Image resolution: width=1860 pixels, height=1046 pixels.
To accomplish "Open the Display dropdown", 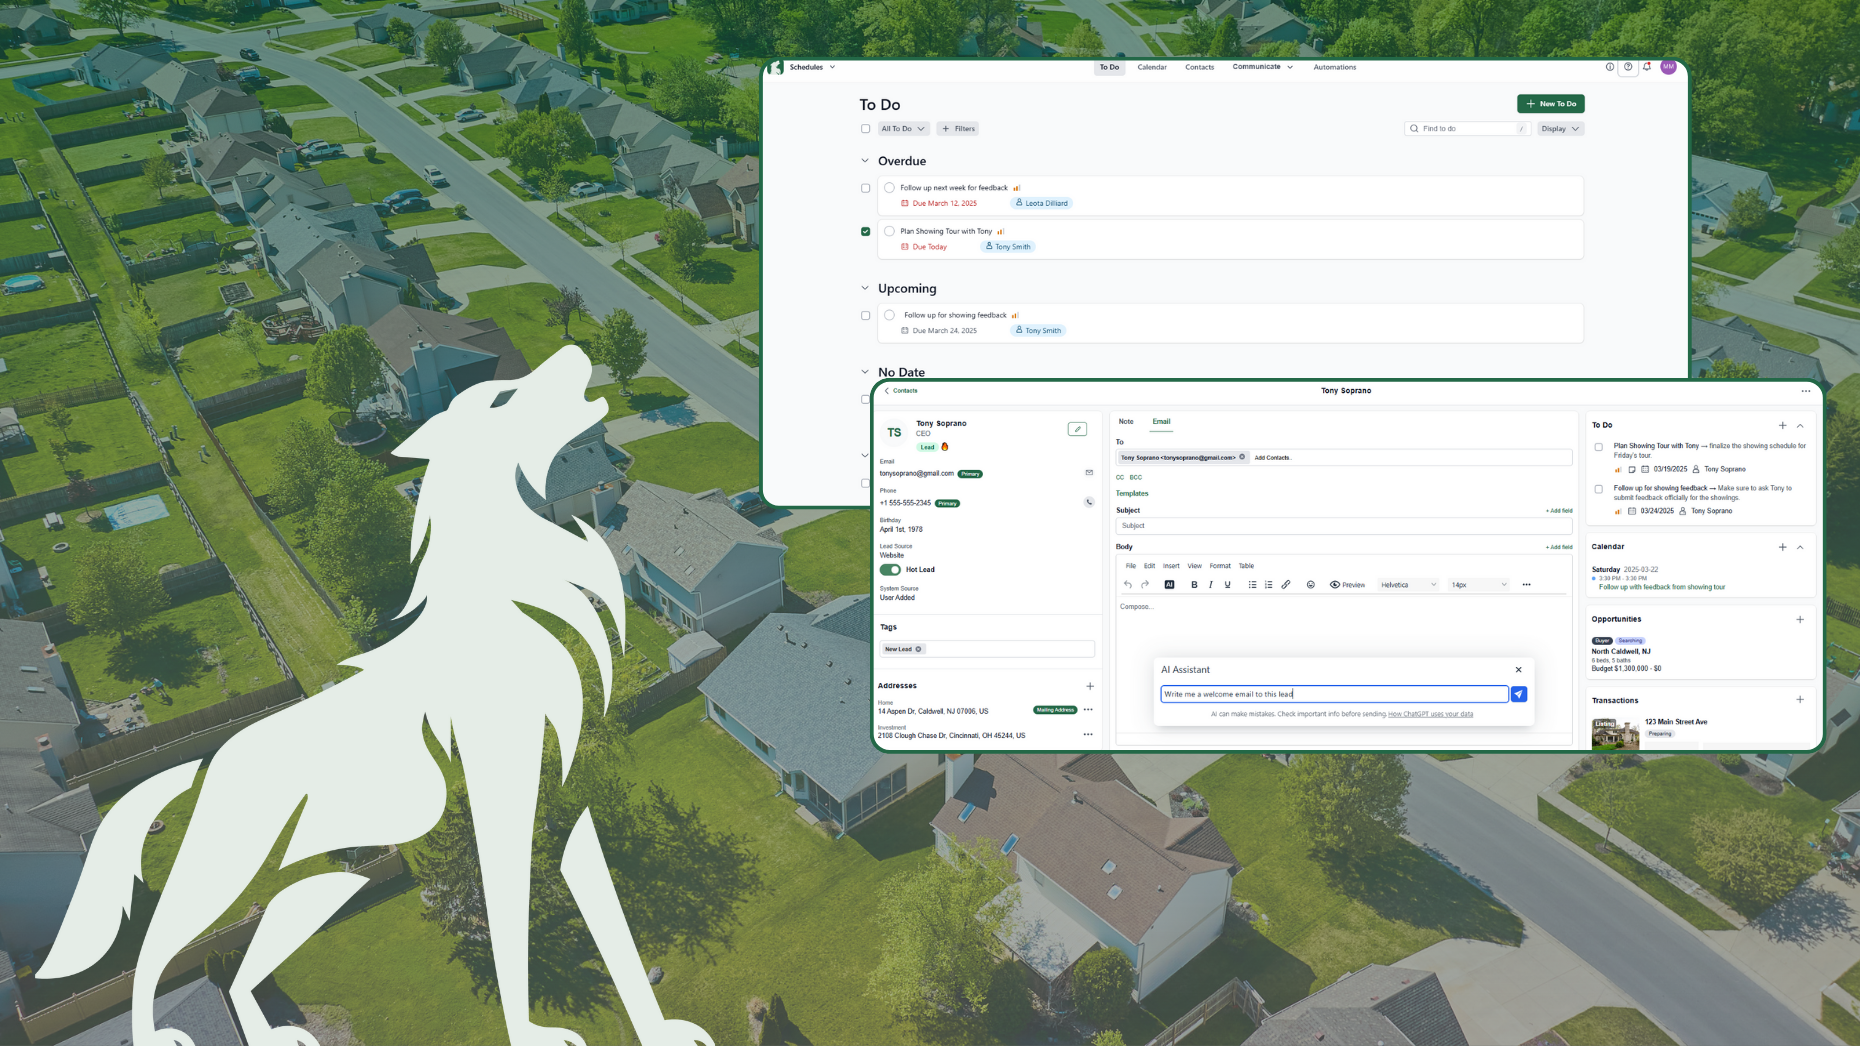I will click(1560, 129).
